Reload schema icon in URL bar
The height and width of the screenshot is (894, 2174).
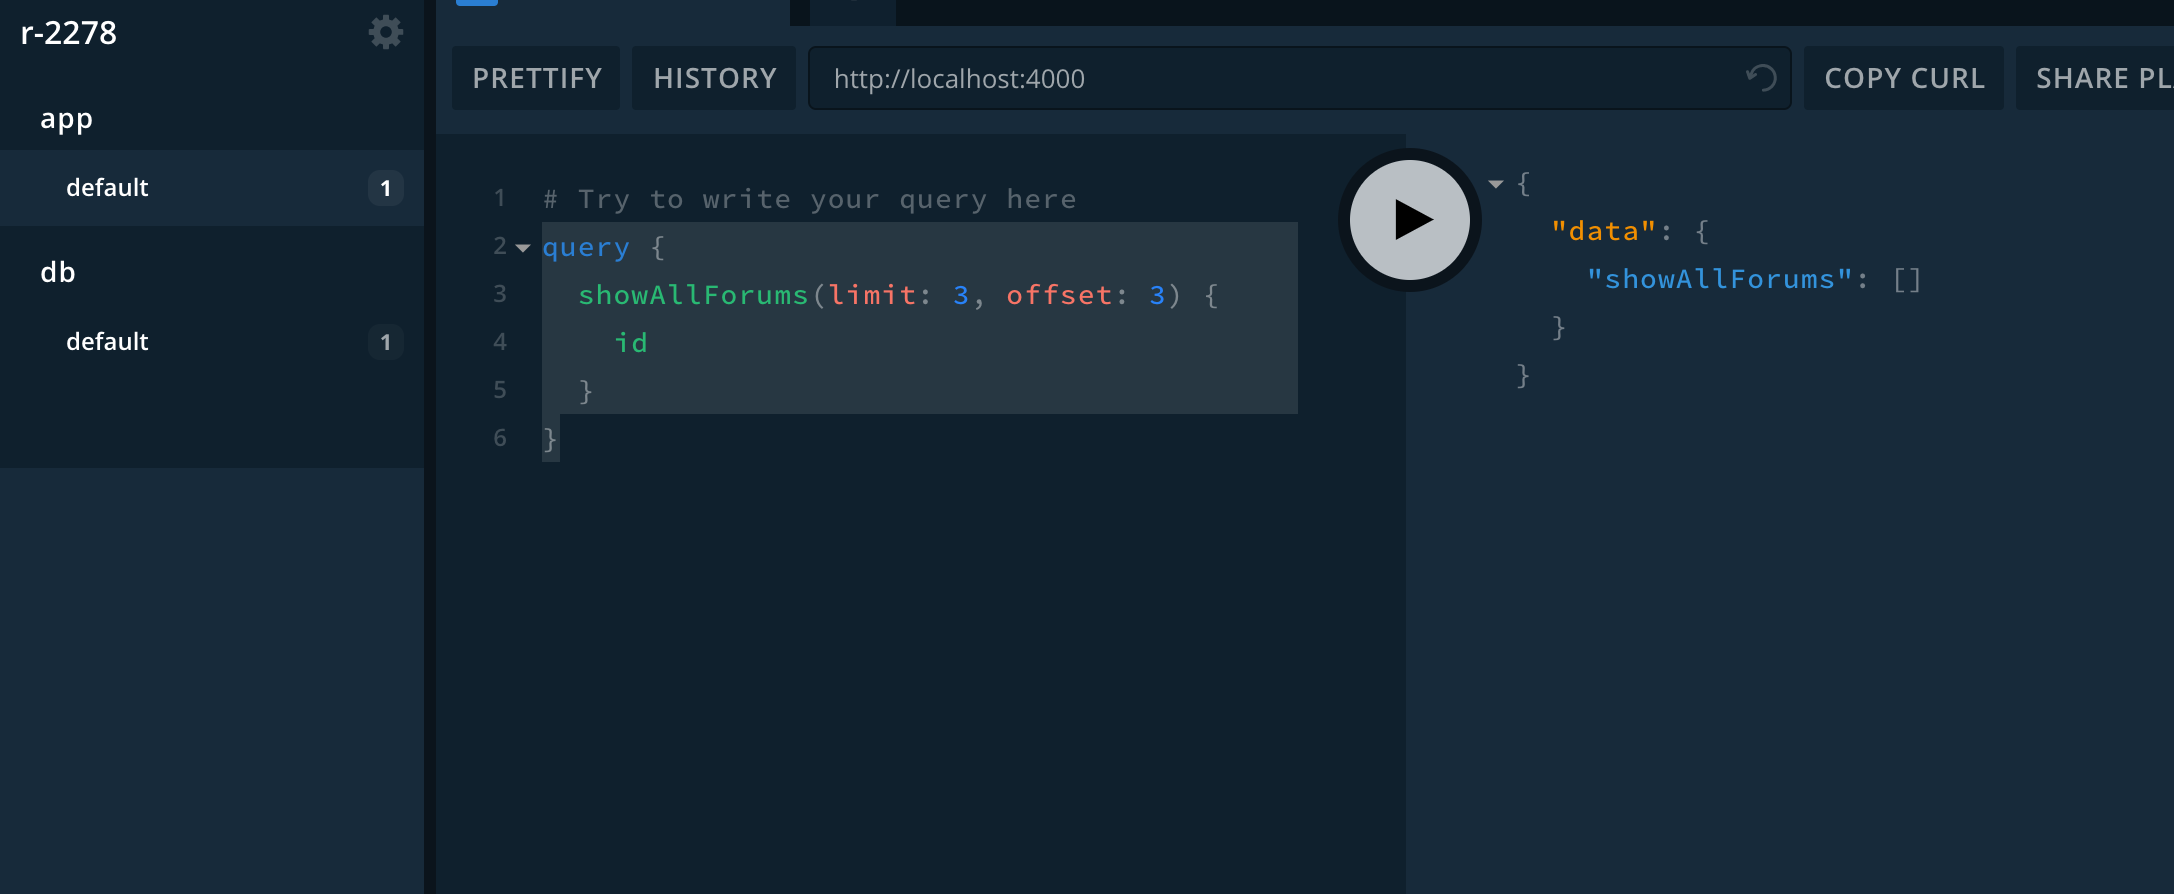click(1761, 78)
